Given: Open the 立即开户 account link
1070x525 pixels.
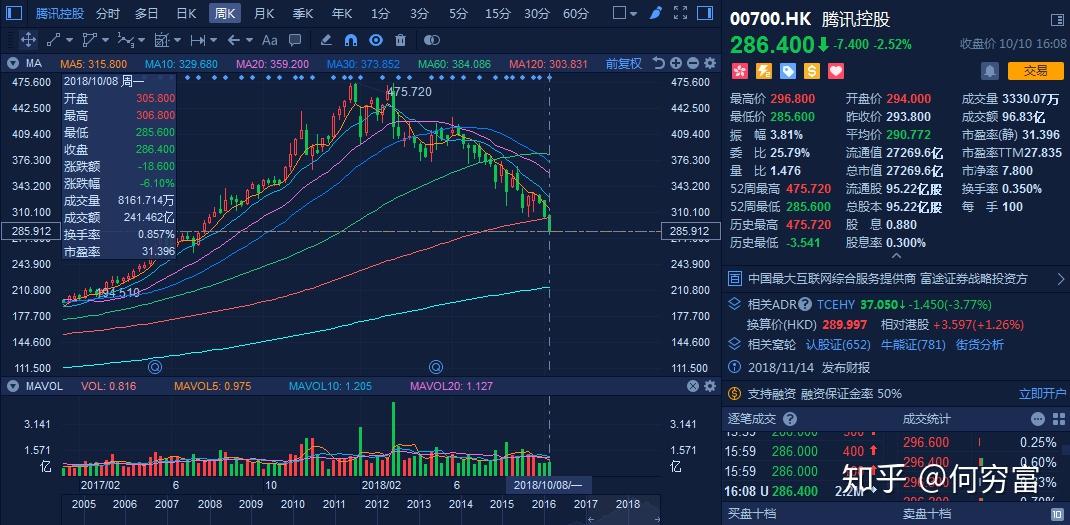Looking at the screenshot, I should coord(1042,393).
